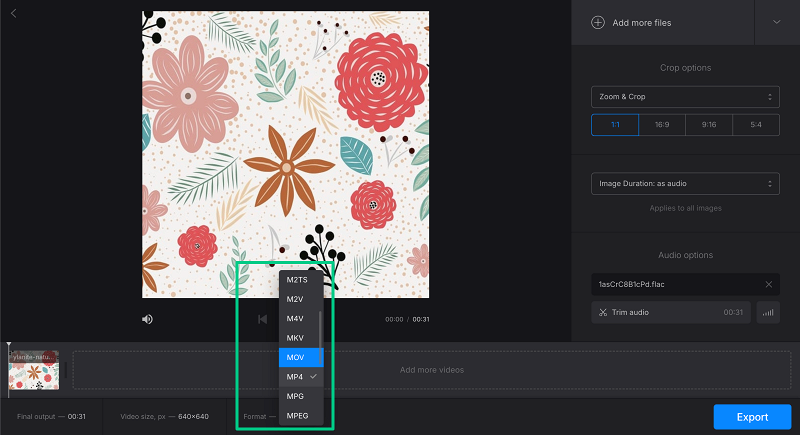Viewport: 800px width, 435px height.
Task: Select the 9:16 aspect ratio
Action: 709,124
